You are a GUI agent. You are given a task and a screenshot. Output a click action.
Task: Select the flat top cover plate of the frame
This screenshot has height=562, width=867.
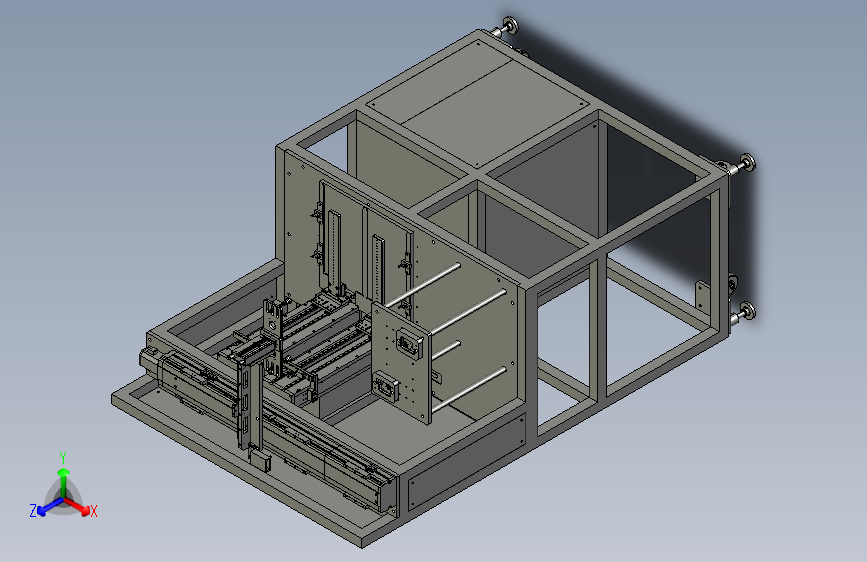point(479,104)
